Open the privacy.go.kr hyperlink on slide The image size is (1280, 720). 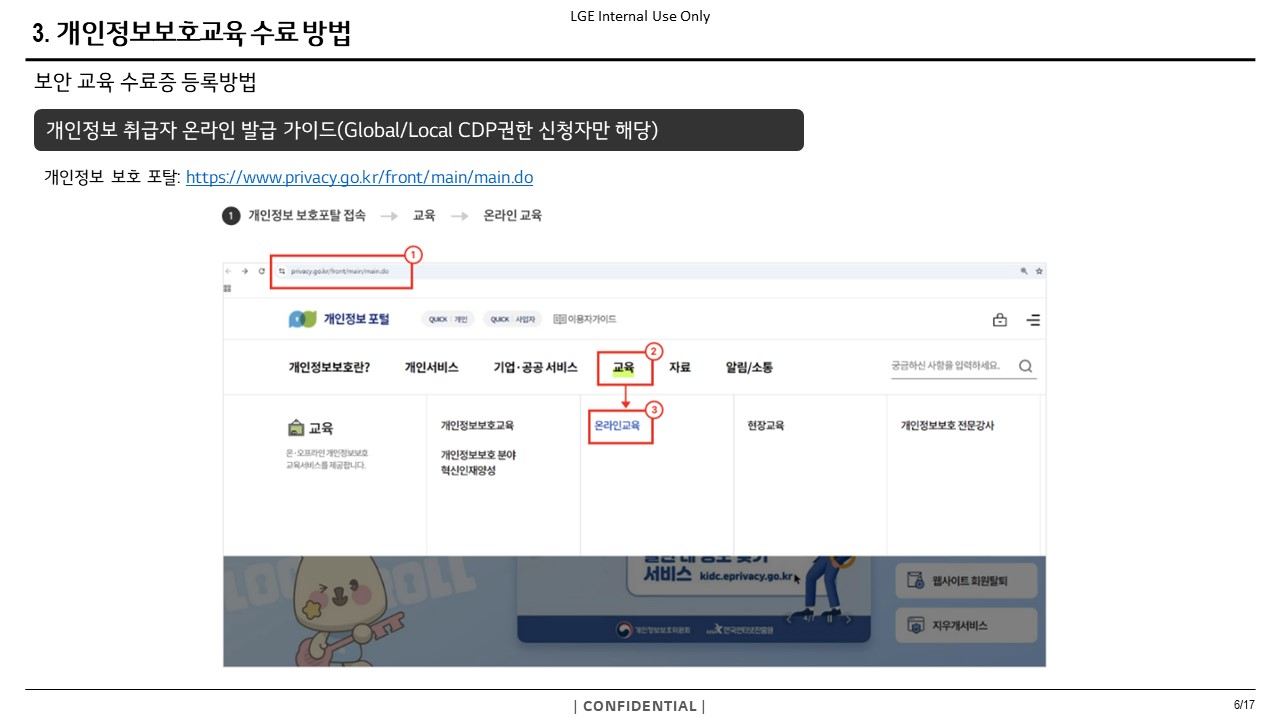pos(359,177)
